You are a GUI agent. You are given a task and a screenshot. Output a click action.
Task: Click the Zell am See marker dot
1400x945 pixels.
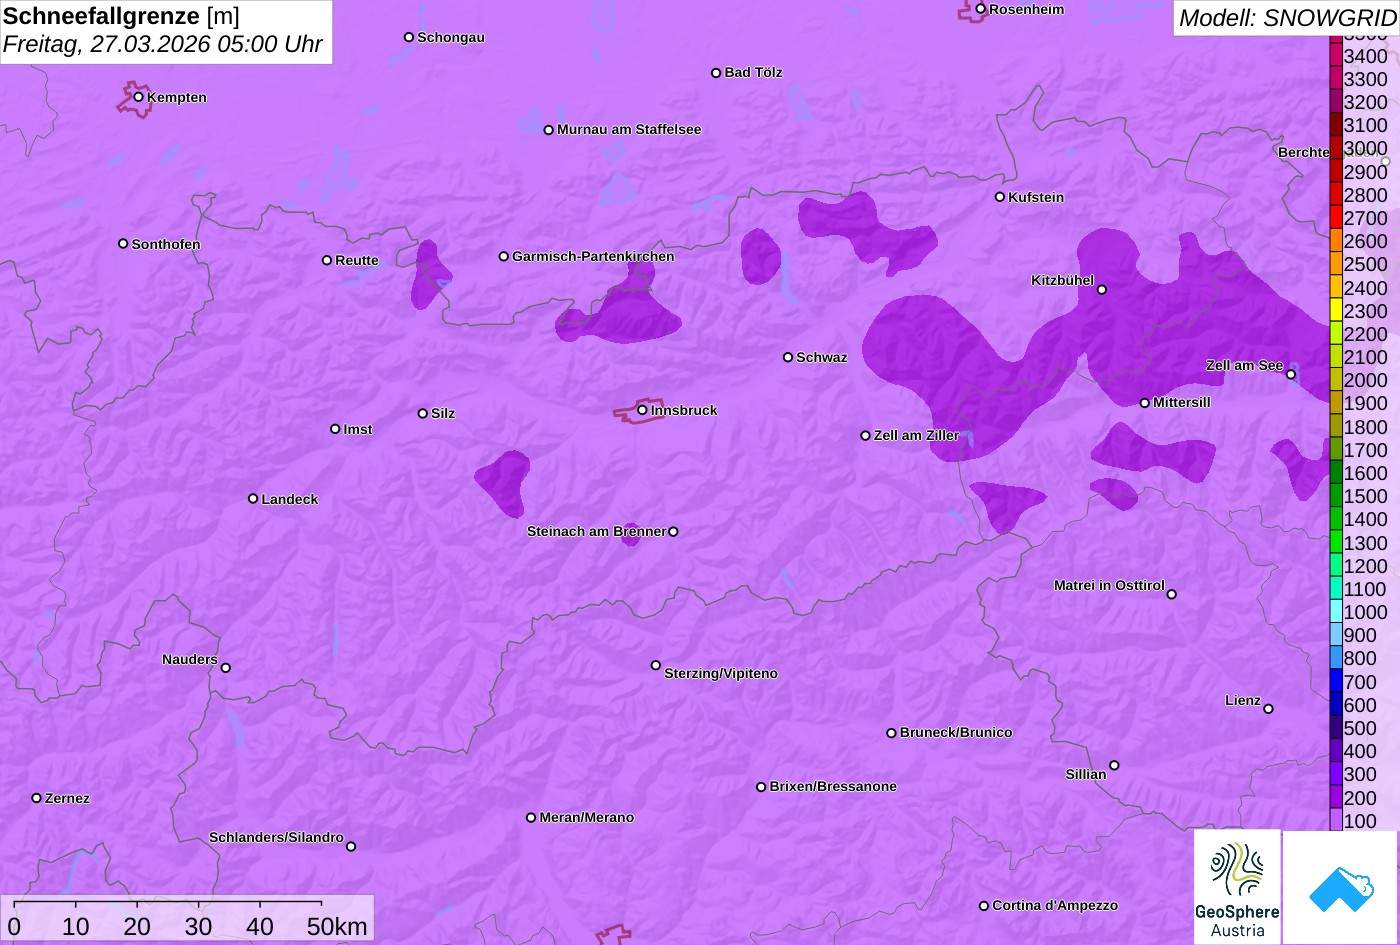(x=1291, y=375)
